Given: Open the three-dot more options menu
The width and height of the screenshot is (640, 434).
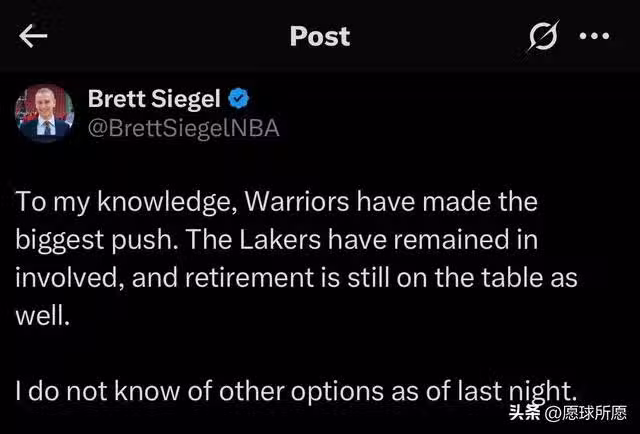Looking at the screenshot, I should point(595,37).
